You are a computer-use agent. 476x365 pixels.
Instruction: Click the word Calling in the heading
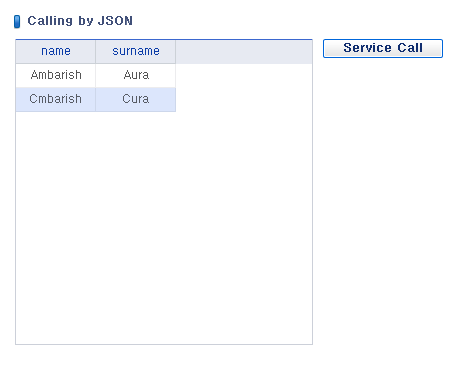click(x=50, y=21)
